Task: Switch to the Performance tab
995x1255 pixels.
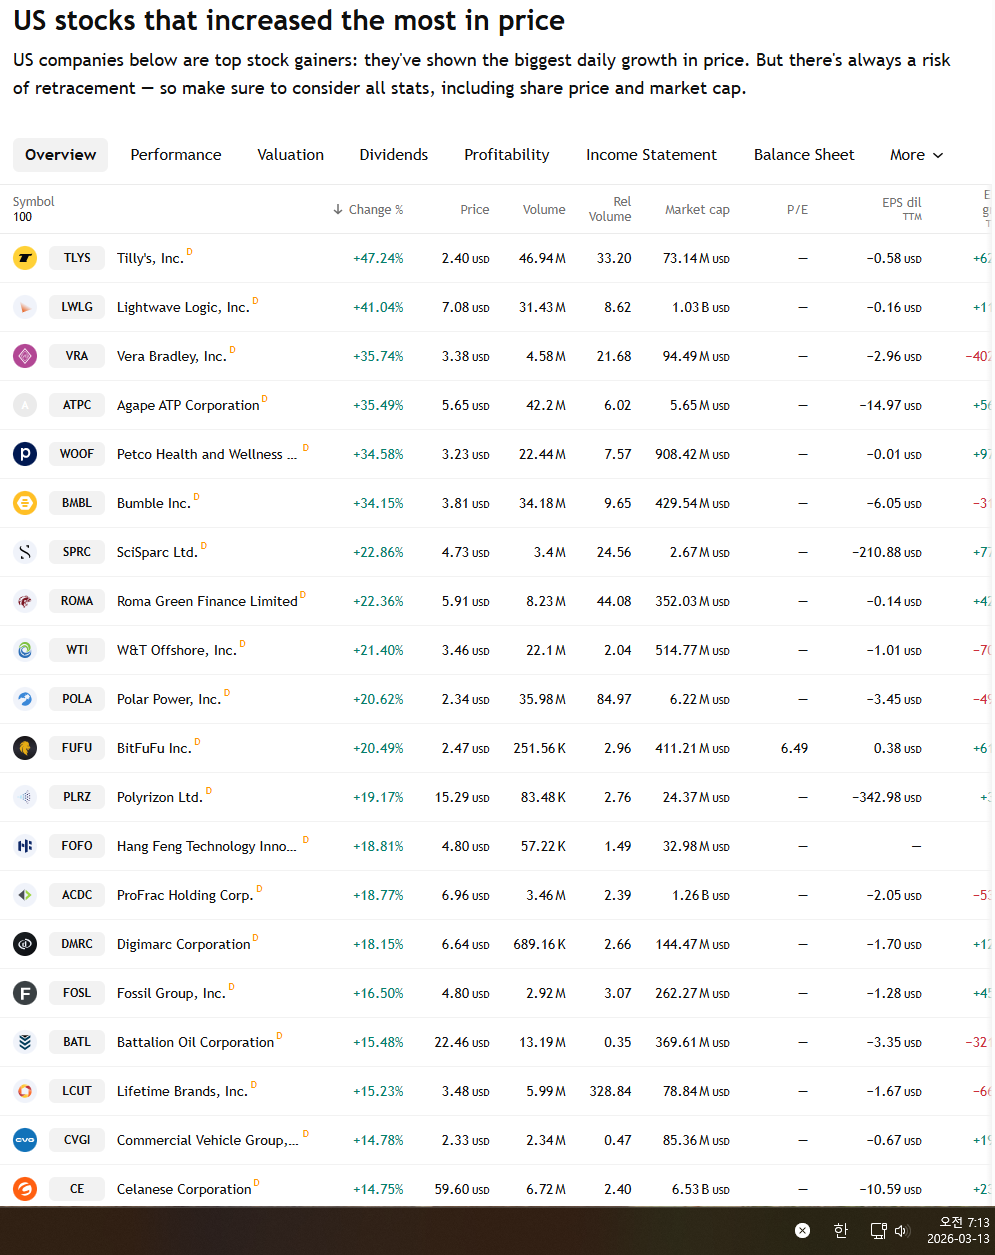Action: (x=176, y=155)
